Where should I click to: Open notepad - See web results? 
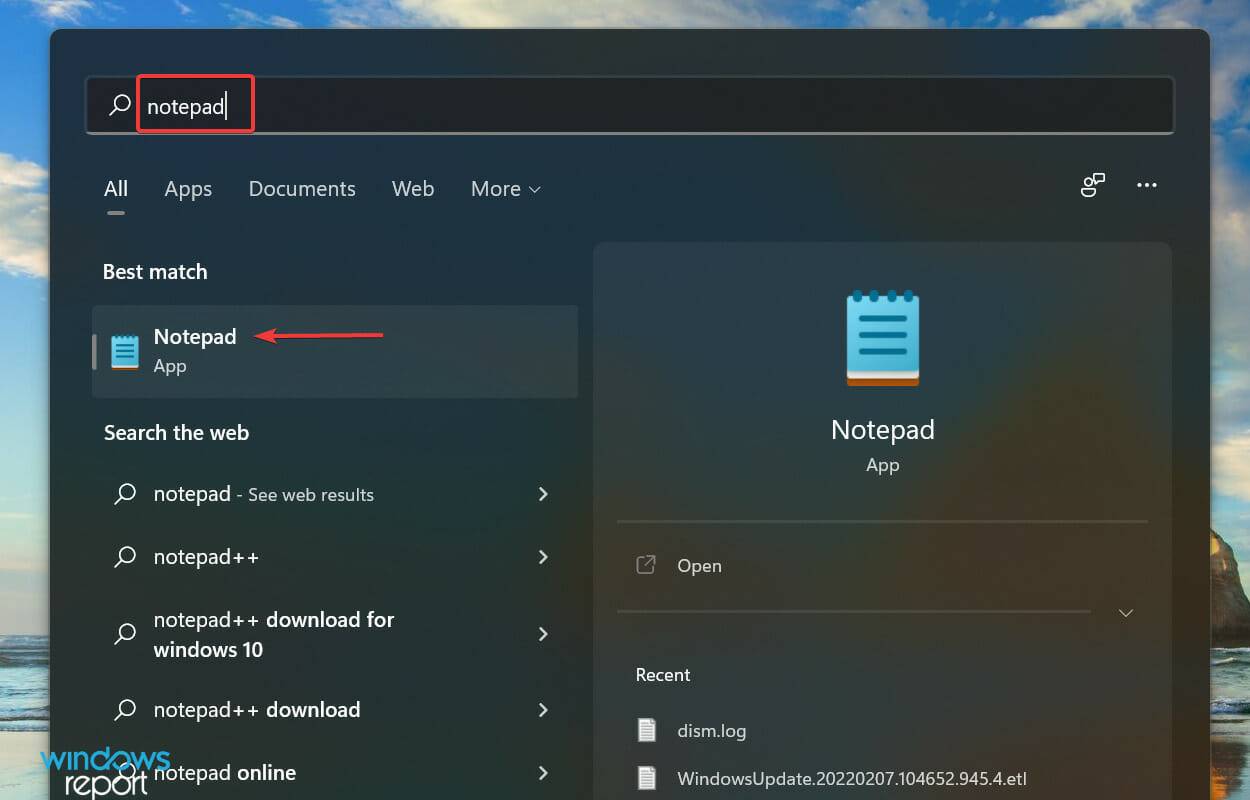point(264,494)
